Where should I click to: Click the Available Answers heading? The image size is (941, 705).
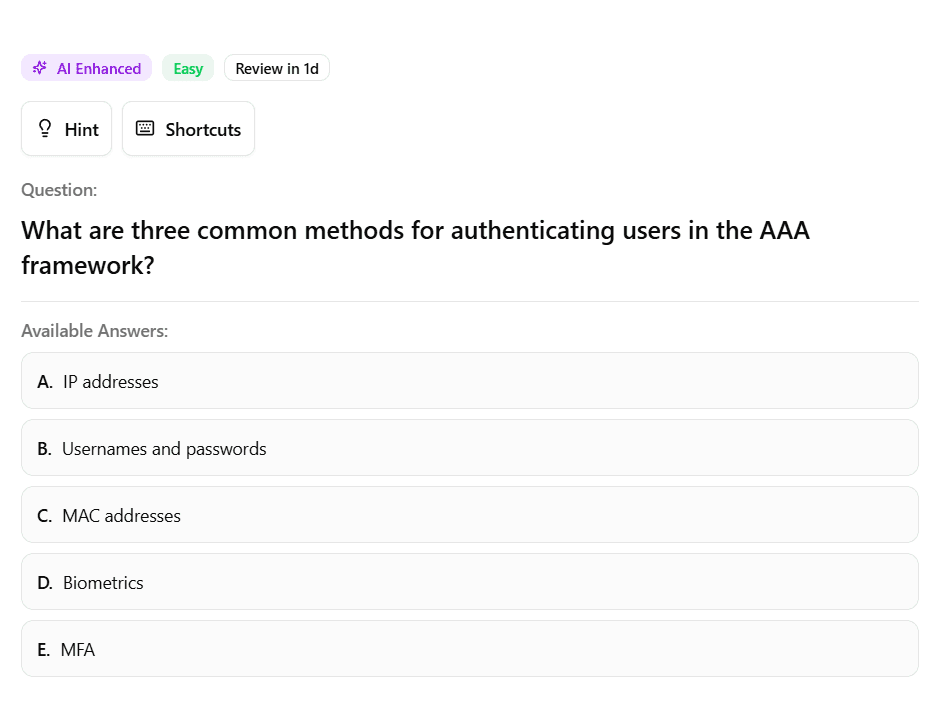pos(95,330)
